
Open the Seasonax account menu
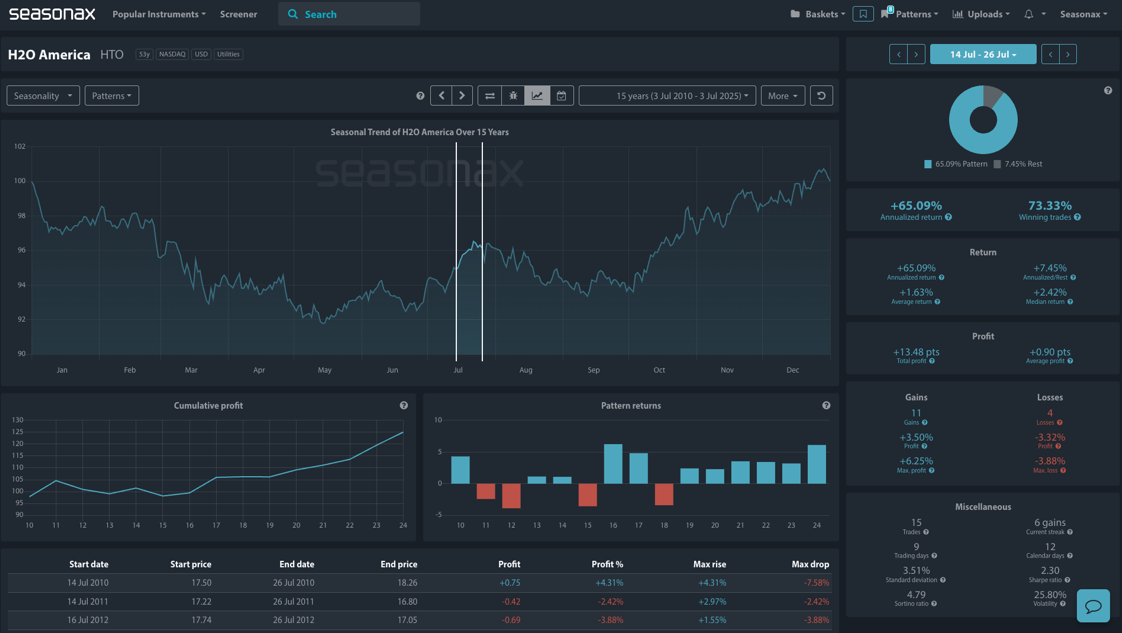(1083, 14)
